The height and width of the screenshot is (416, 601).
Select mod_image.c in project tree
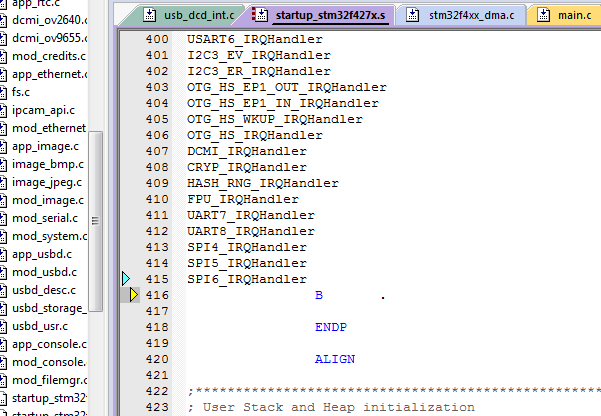click(48, 200)
